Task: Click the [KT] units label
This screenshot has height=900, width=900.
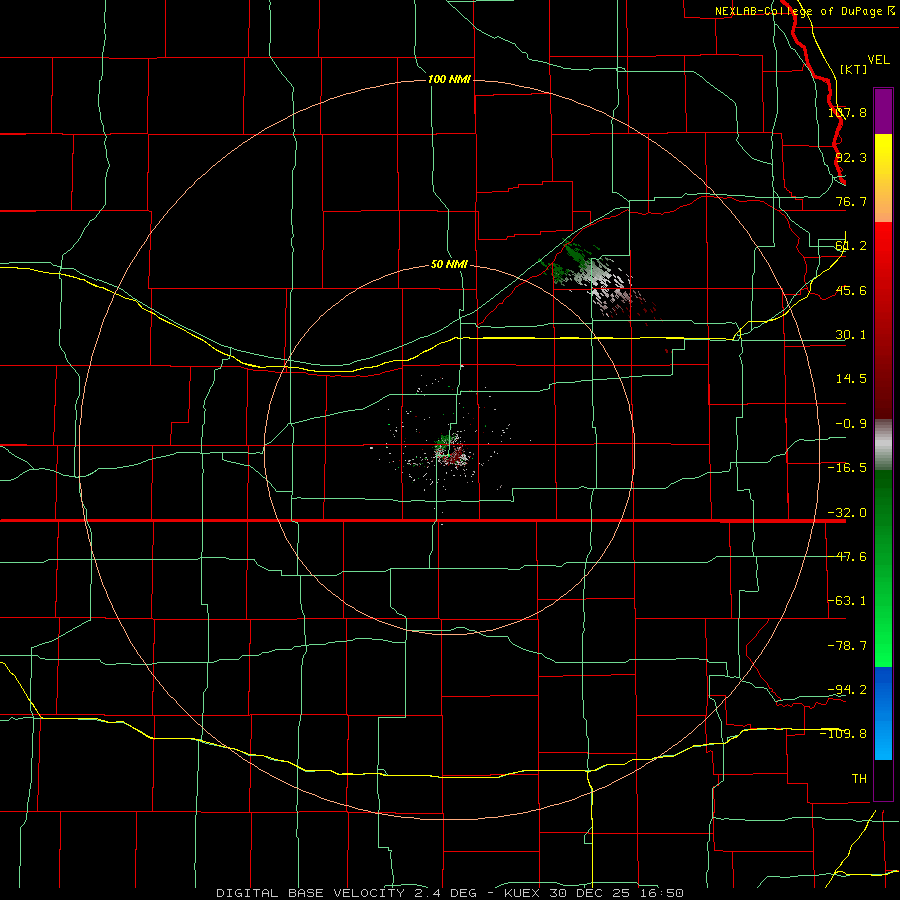Action: pos(854,69)
